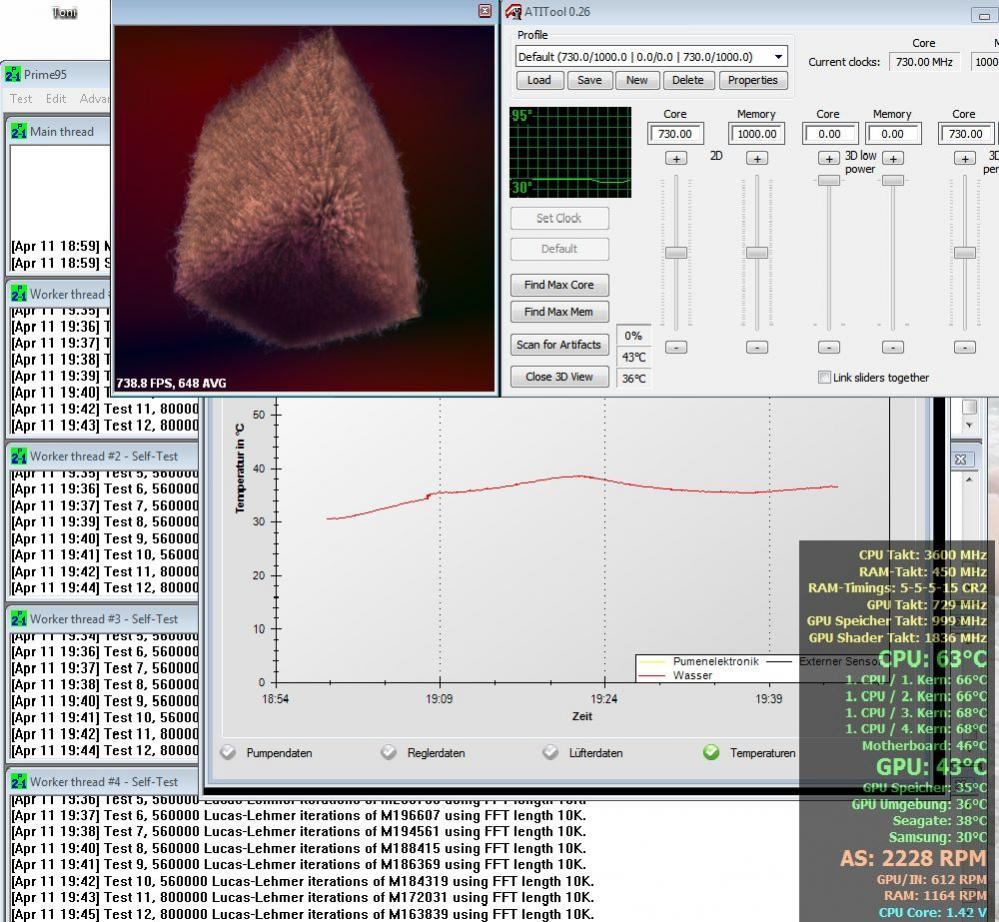The image size is (999, 922).
Task: Click the 3D low power Core slider handle
Action: [x=828, y=180]
